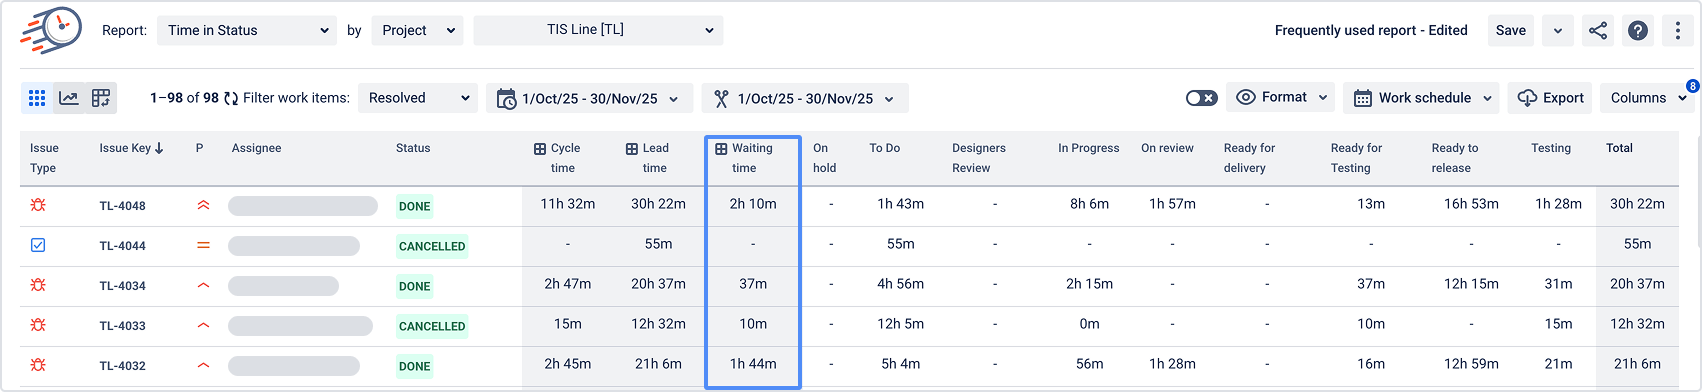
Task: Expand the dropdown arrow next to Save
Action: [x=1558, y=31]
